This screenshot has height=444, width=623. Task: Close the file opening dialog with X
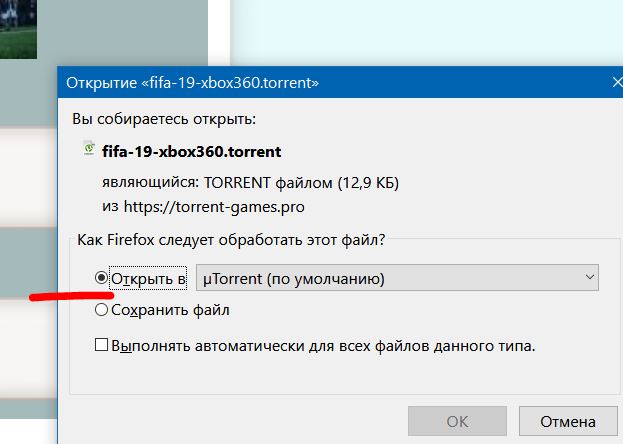tap(617, 82)
